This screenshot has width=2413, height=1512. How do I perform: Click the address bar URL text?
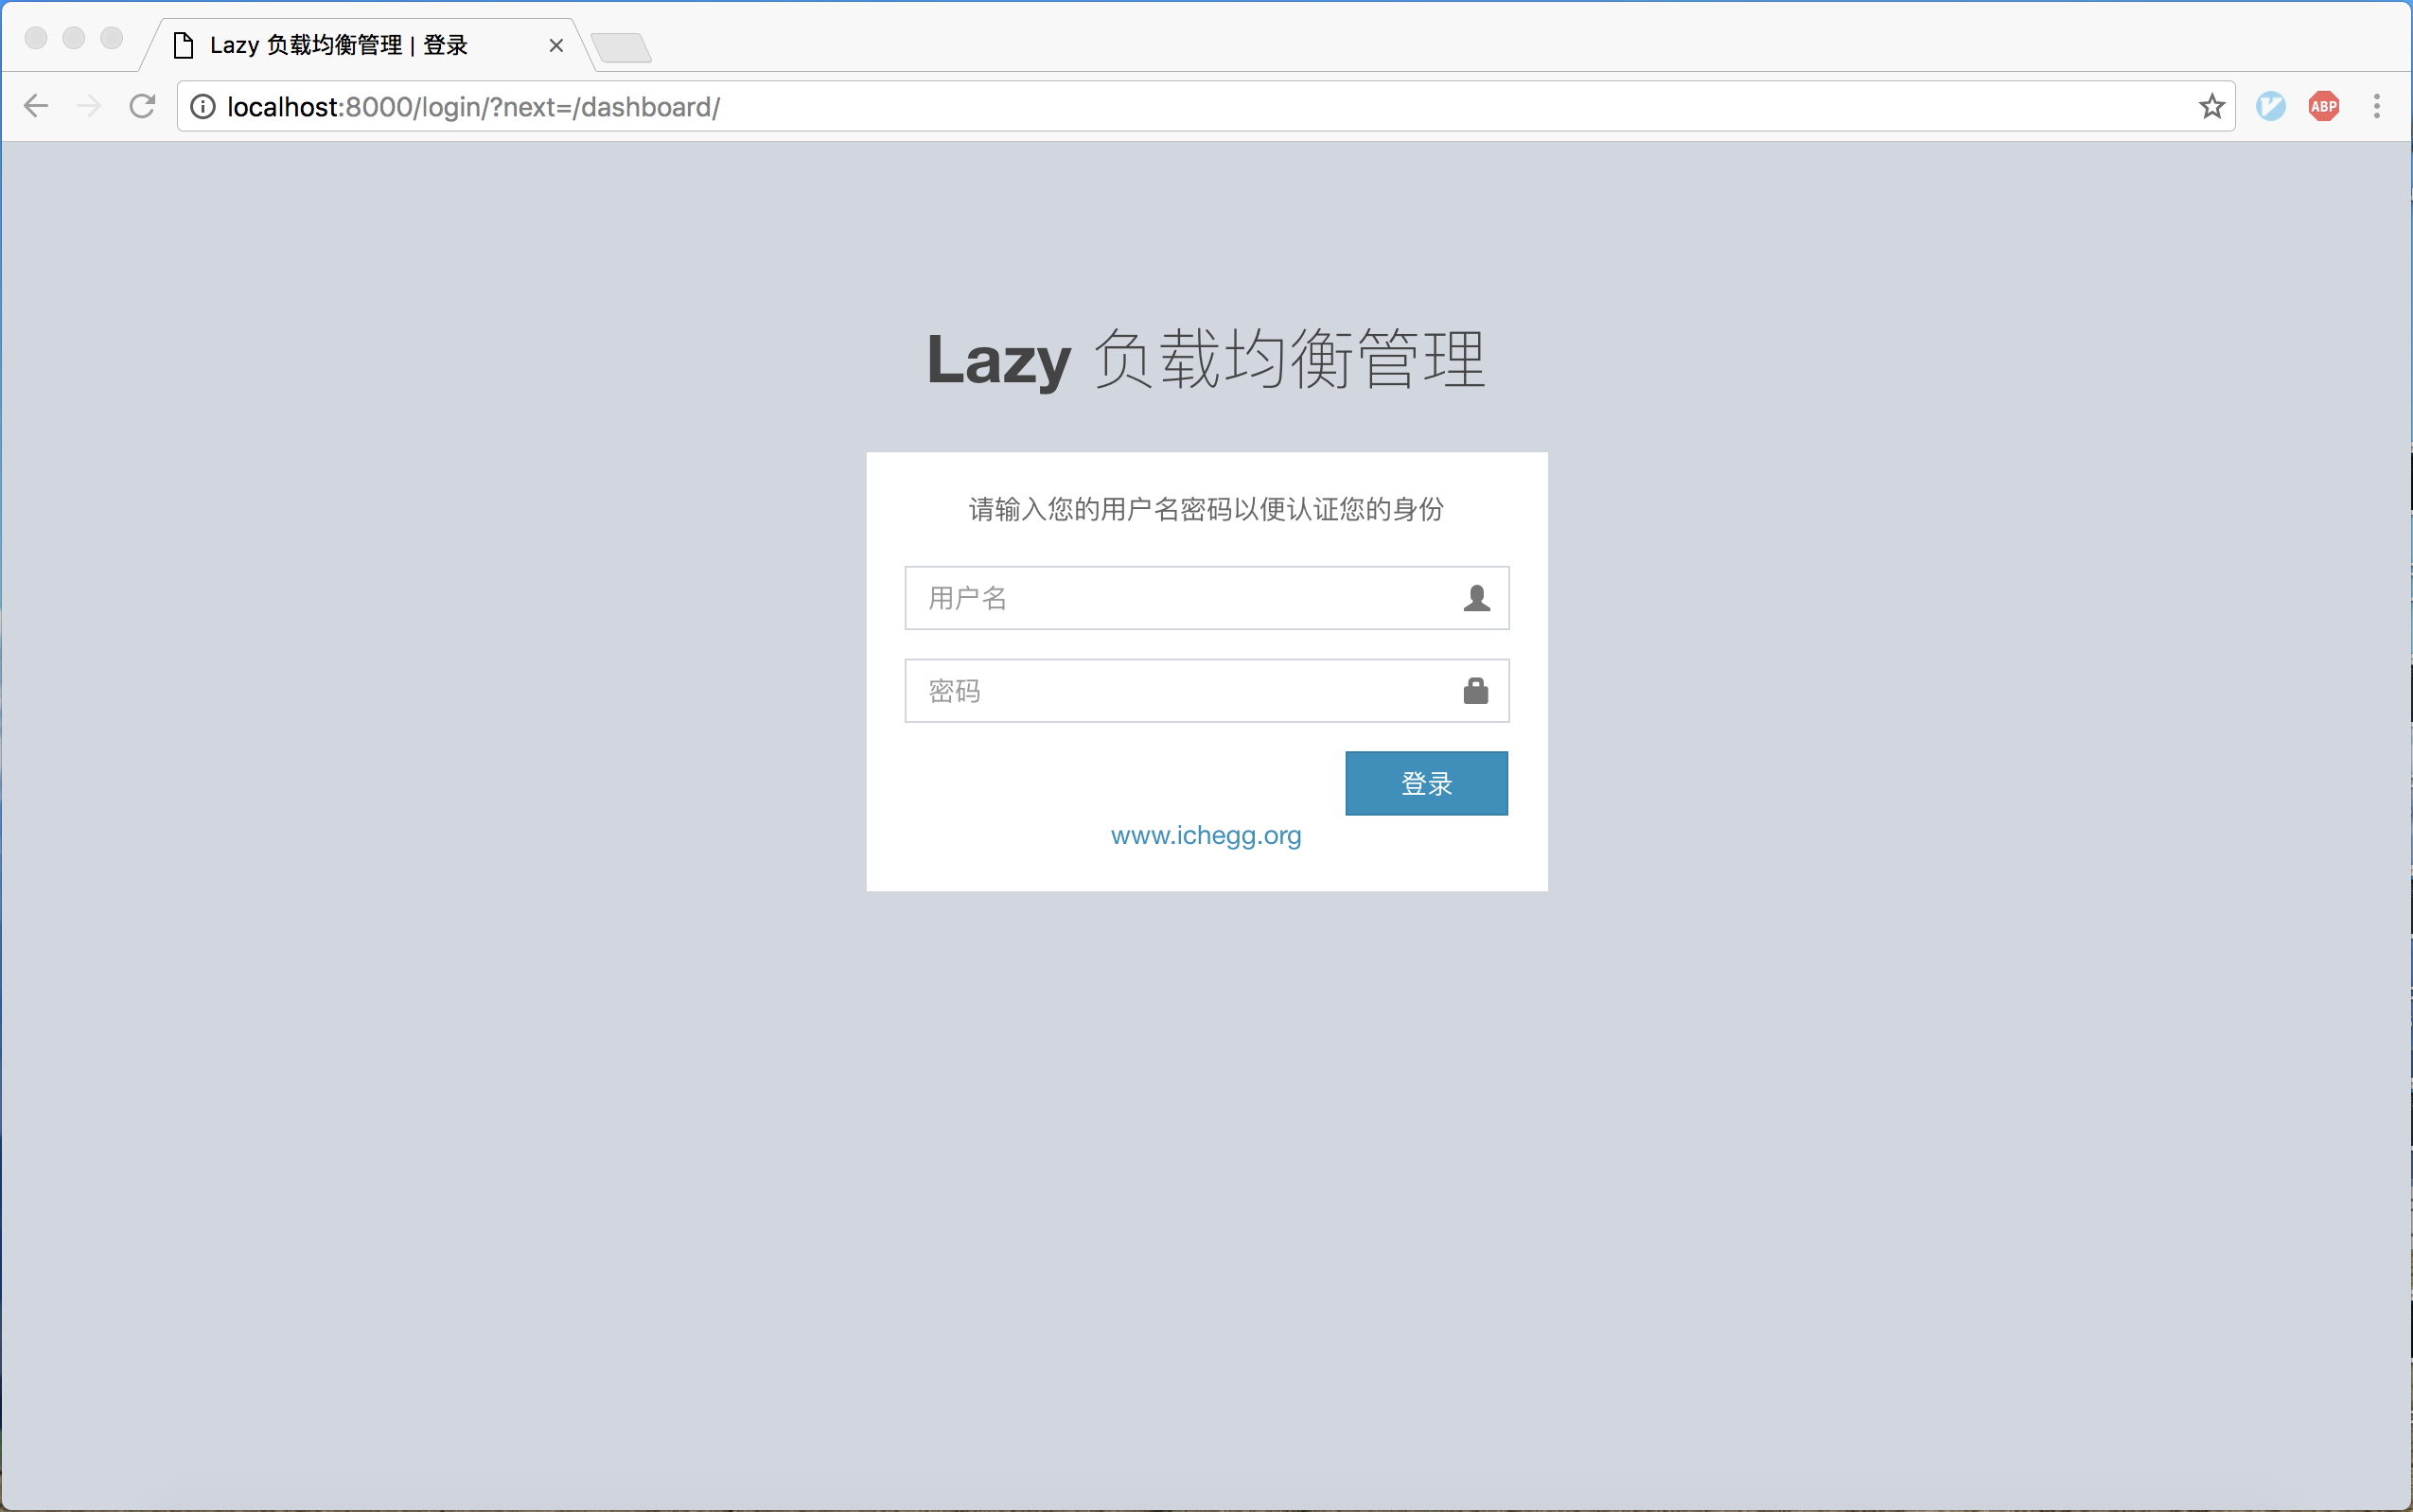[x=474, y=107]
